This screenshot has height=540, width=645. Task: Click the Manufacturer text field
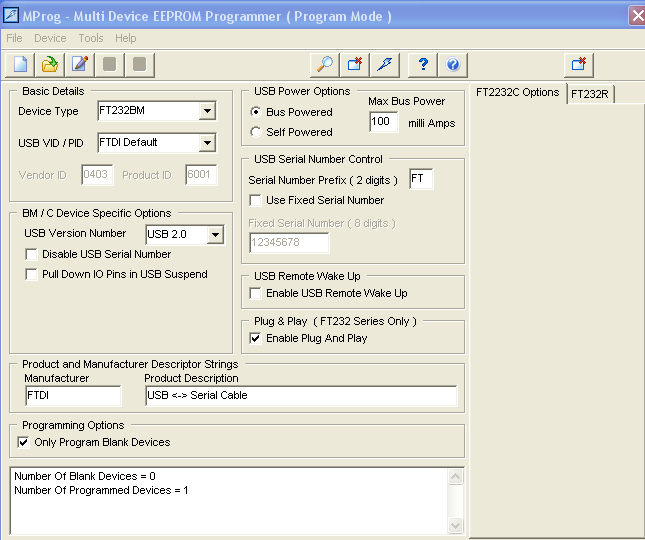pyautogui.click(x=73, y=396)
